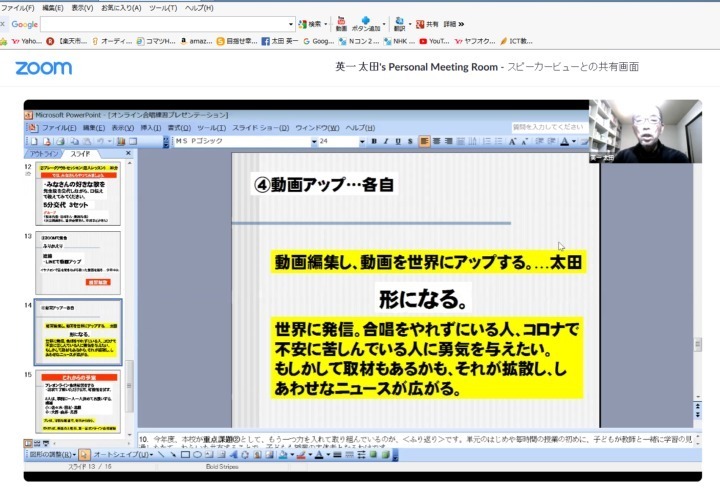Click the Normal view button
The height and width of the screenshot is (490, 720).
click(x=28, y=443)
